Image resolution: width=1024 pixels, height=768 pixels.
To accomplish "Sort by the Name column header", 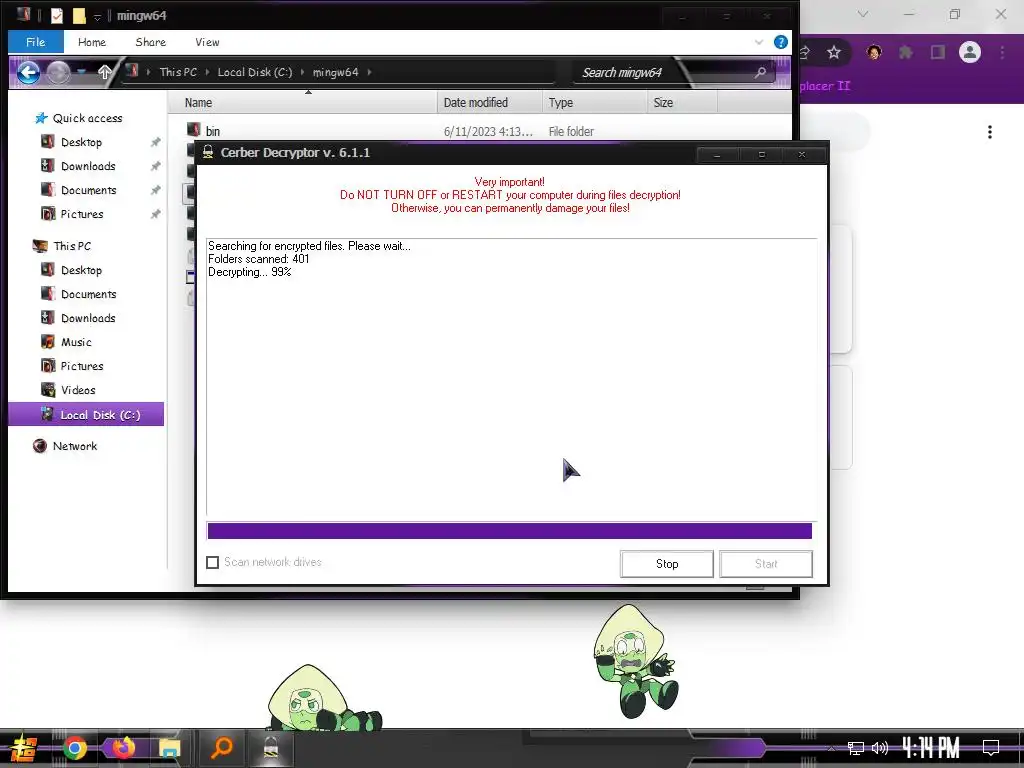I will pyautogui.click(x=302, y=103).
